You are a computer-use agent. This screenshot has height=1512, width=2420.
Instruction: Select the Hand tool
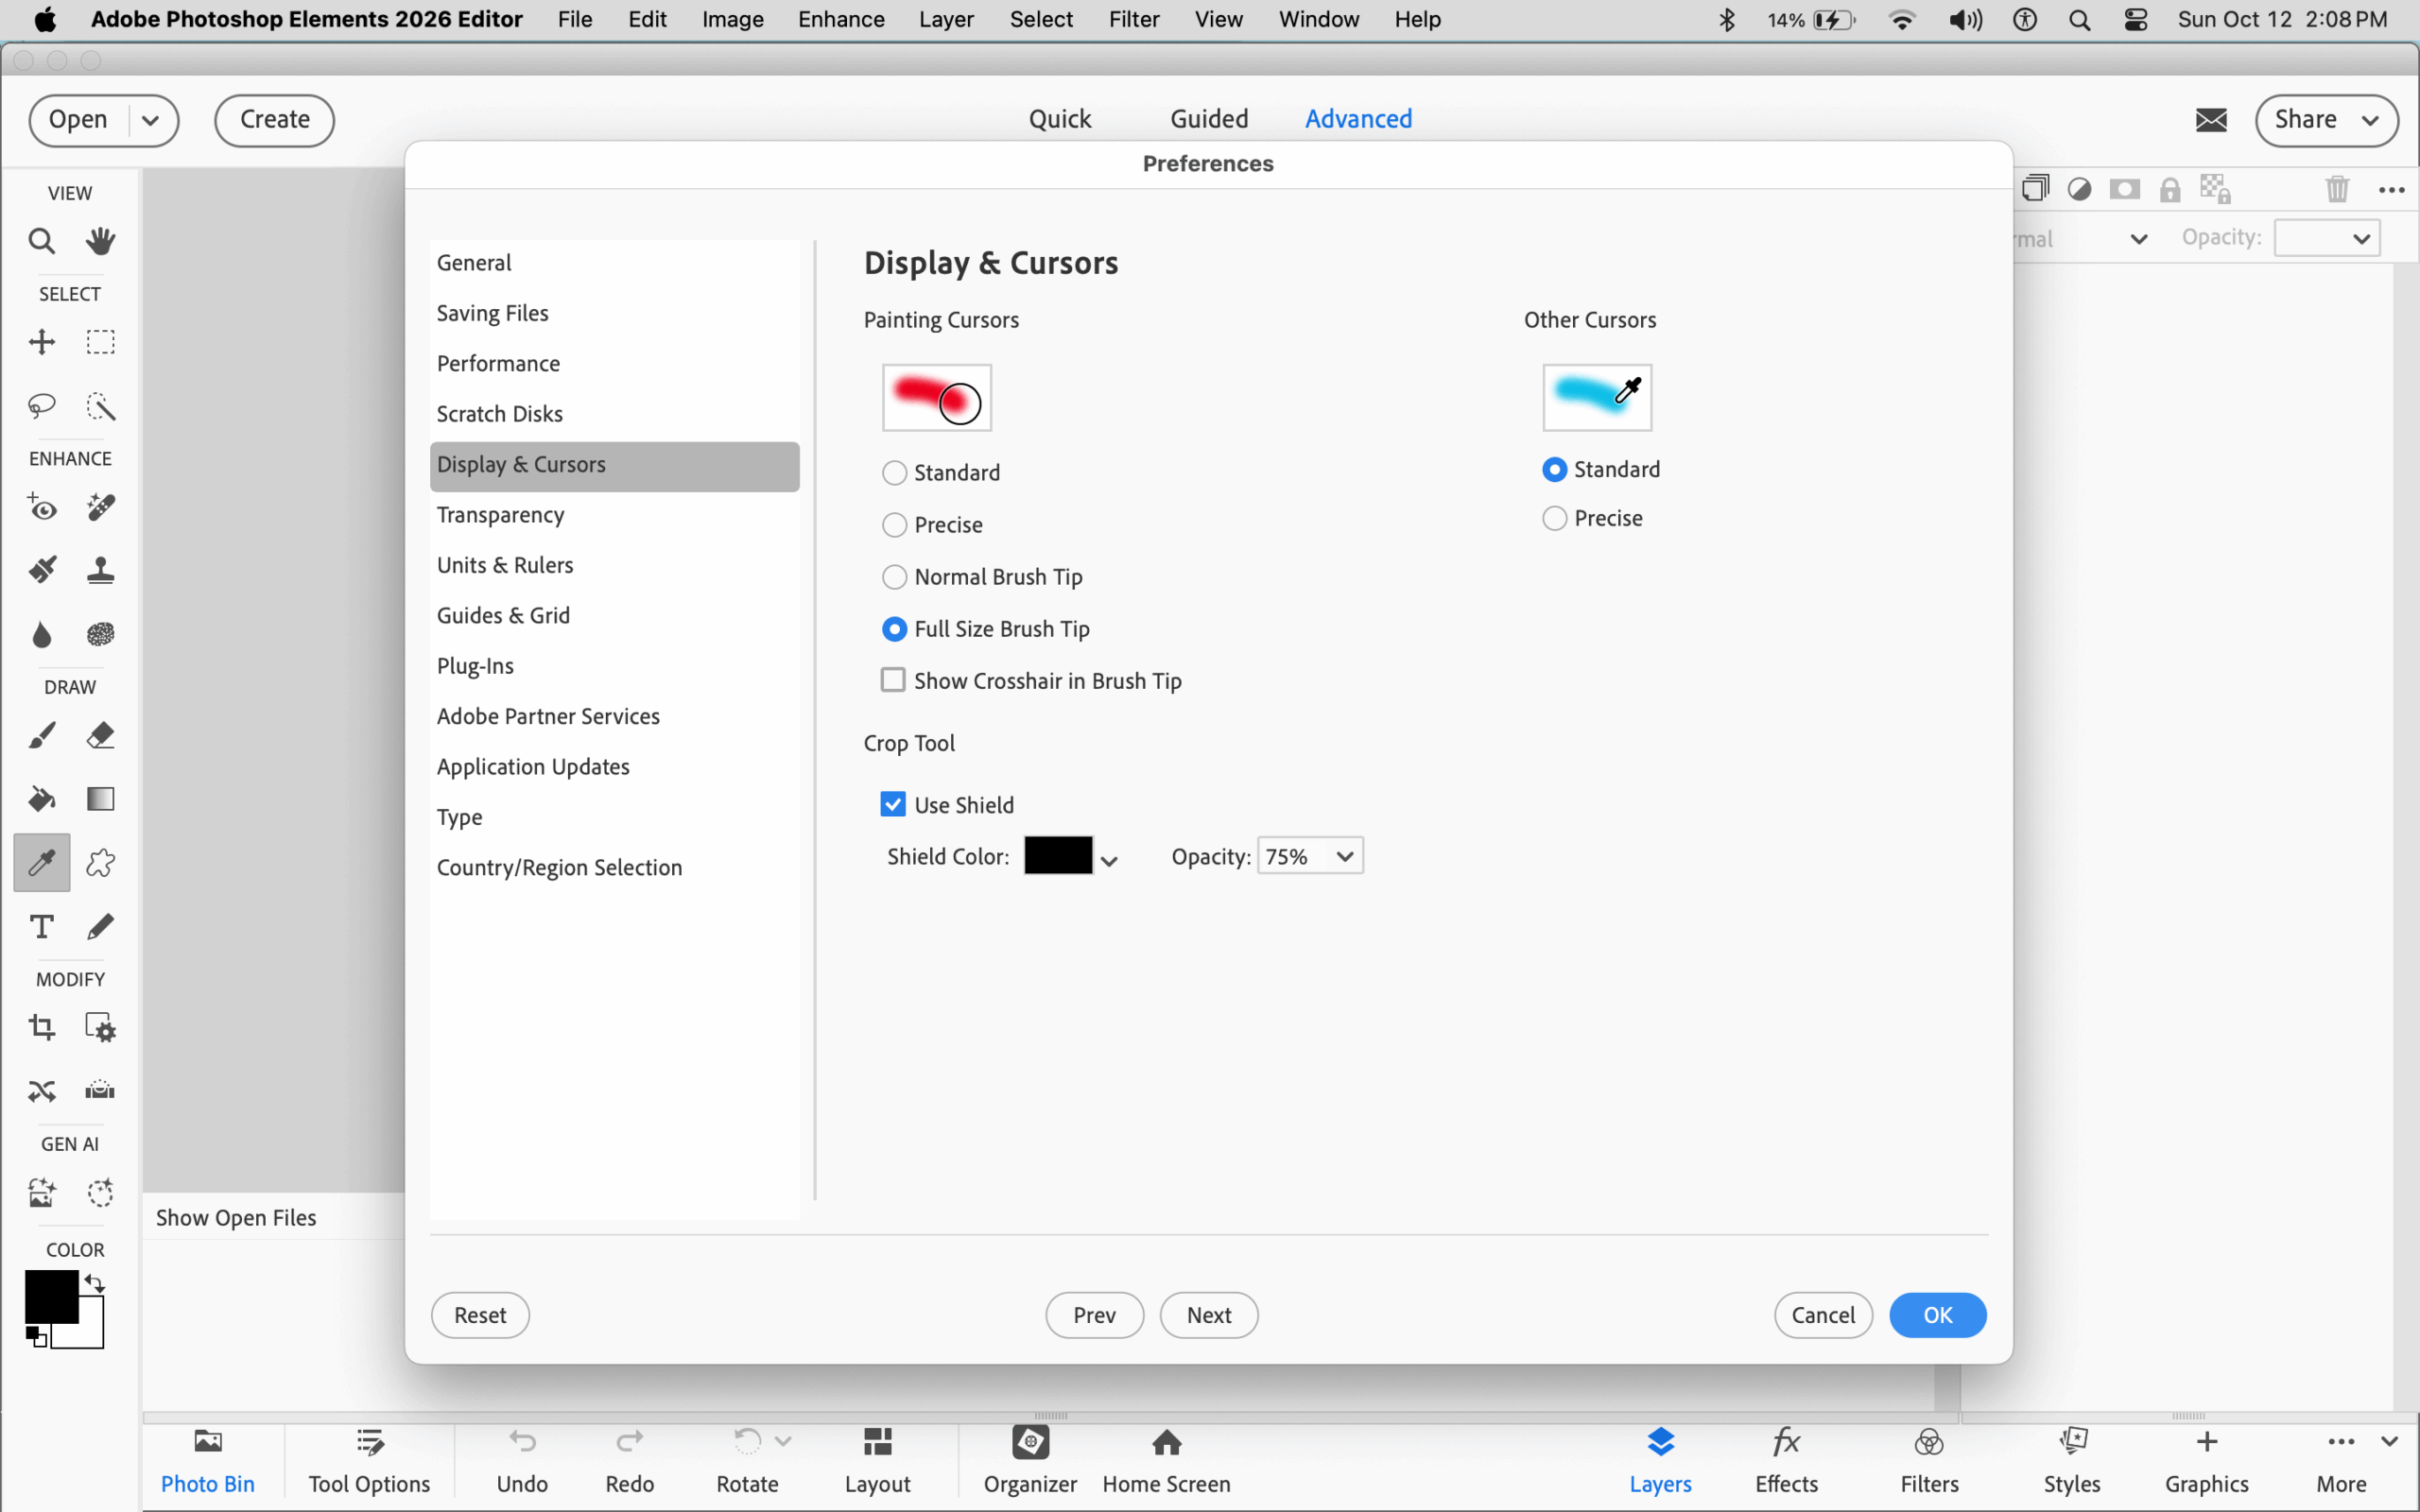[100, 240]
